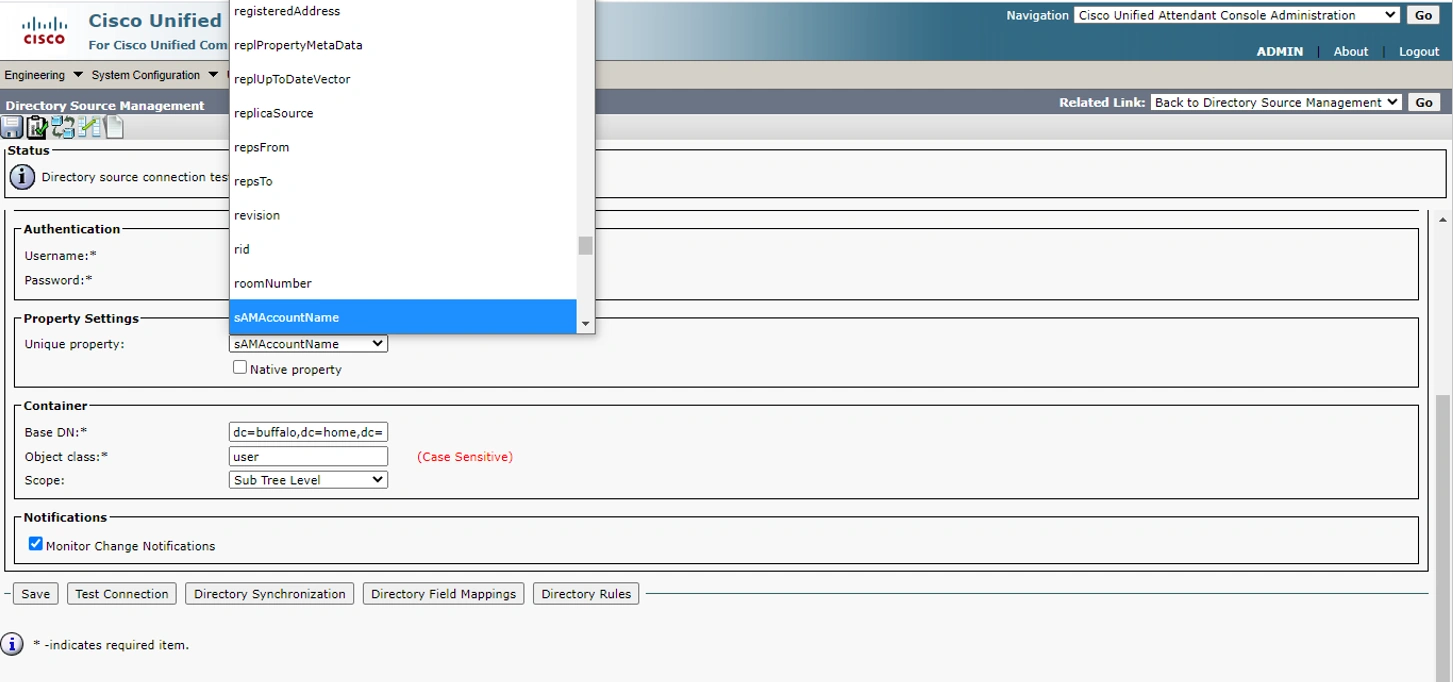Screen dimensions: 1453x682
Task: Click the info icon beside required item note
Action: [11, 644]
